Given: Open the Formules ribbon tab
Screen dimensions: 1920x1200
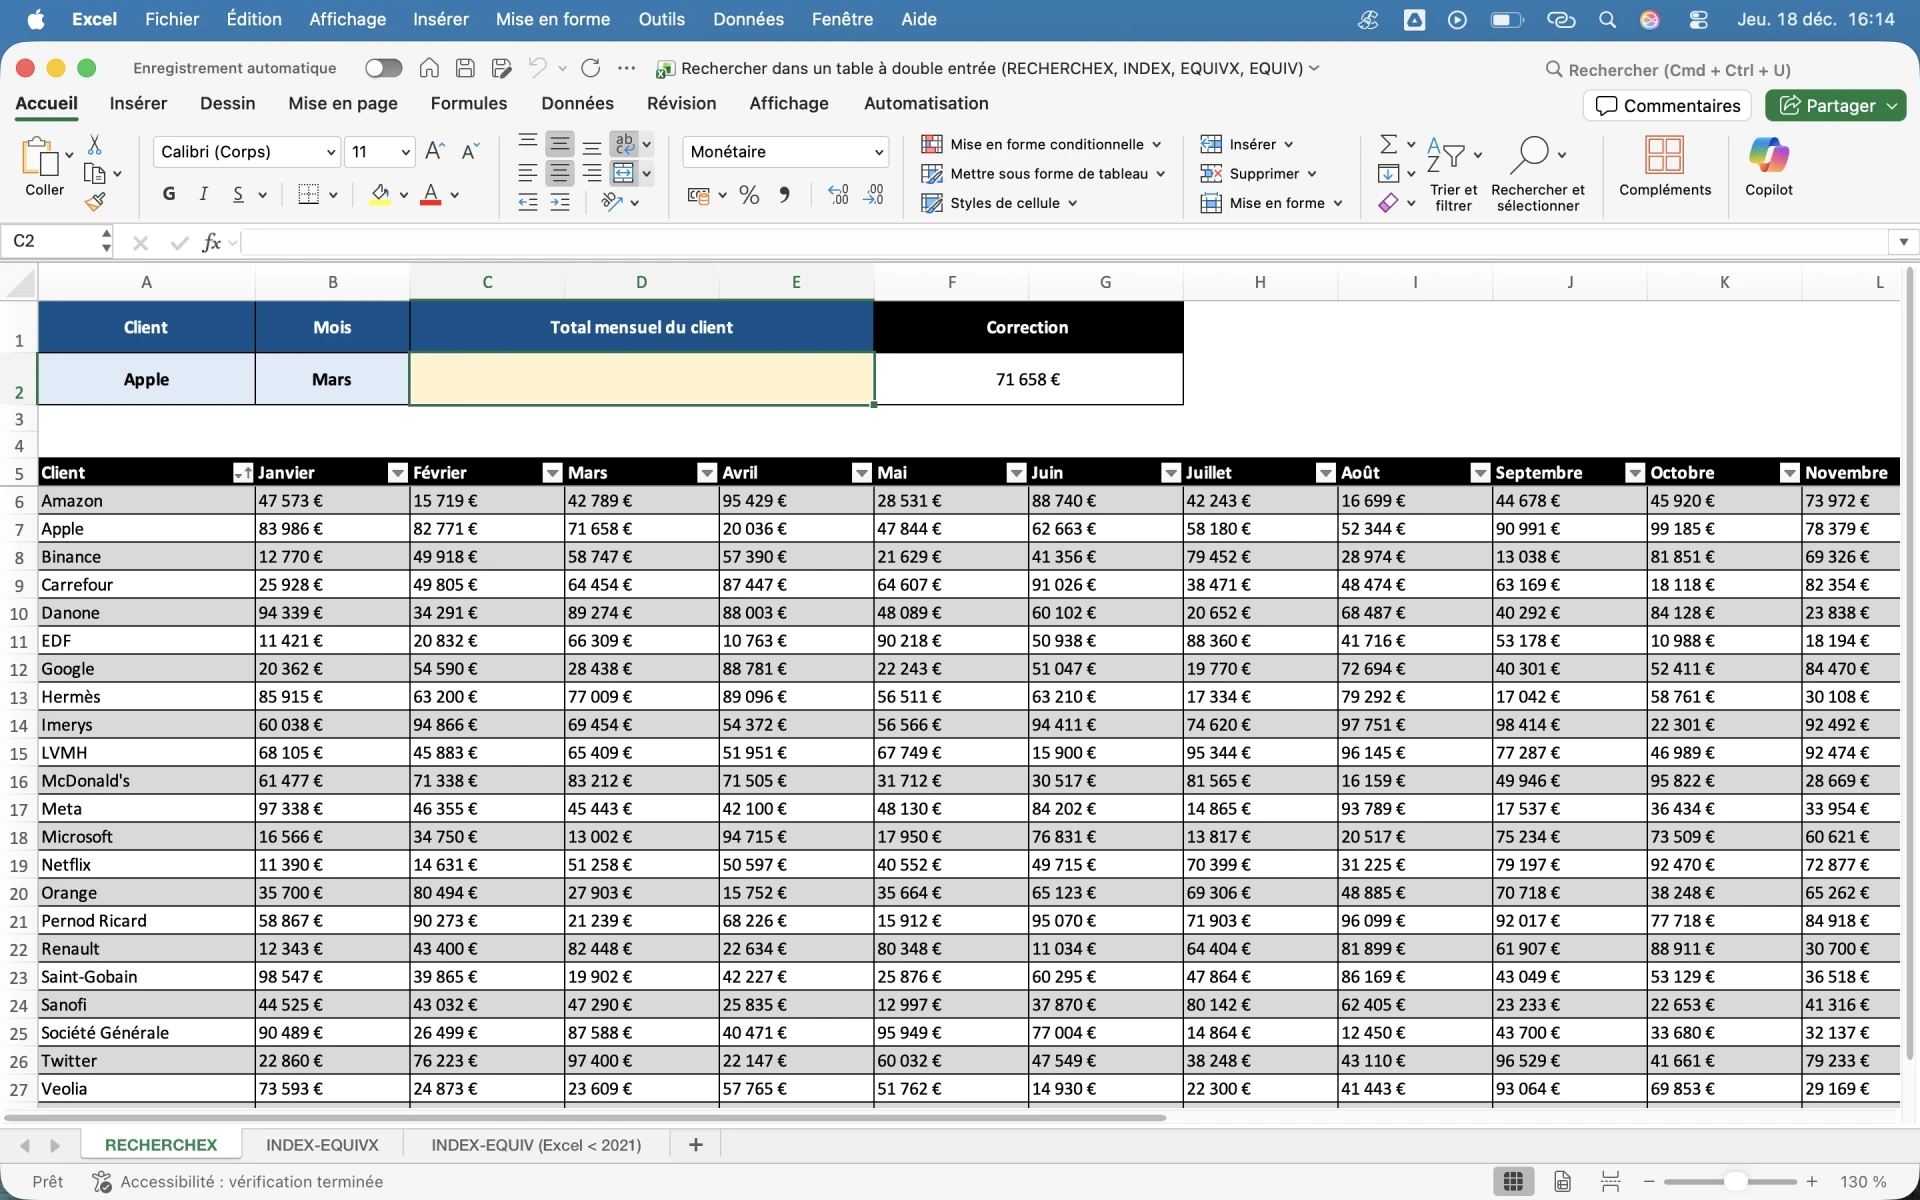Looking at the screenshot, I should point(469,103).
